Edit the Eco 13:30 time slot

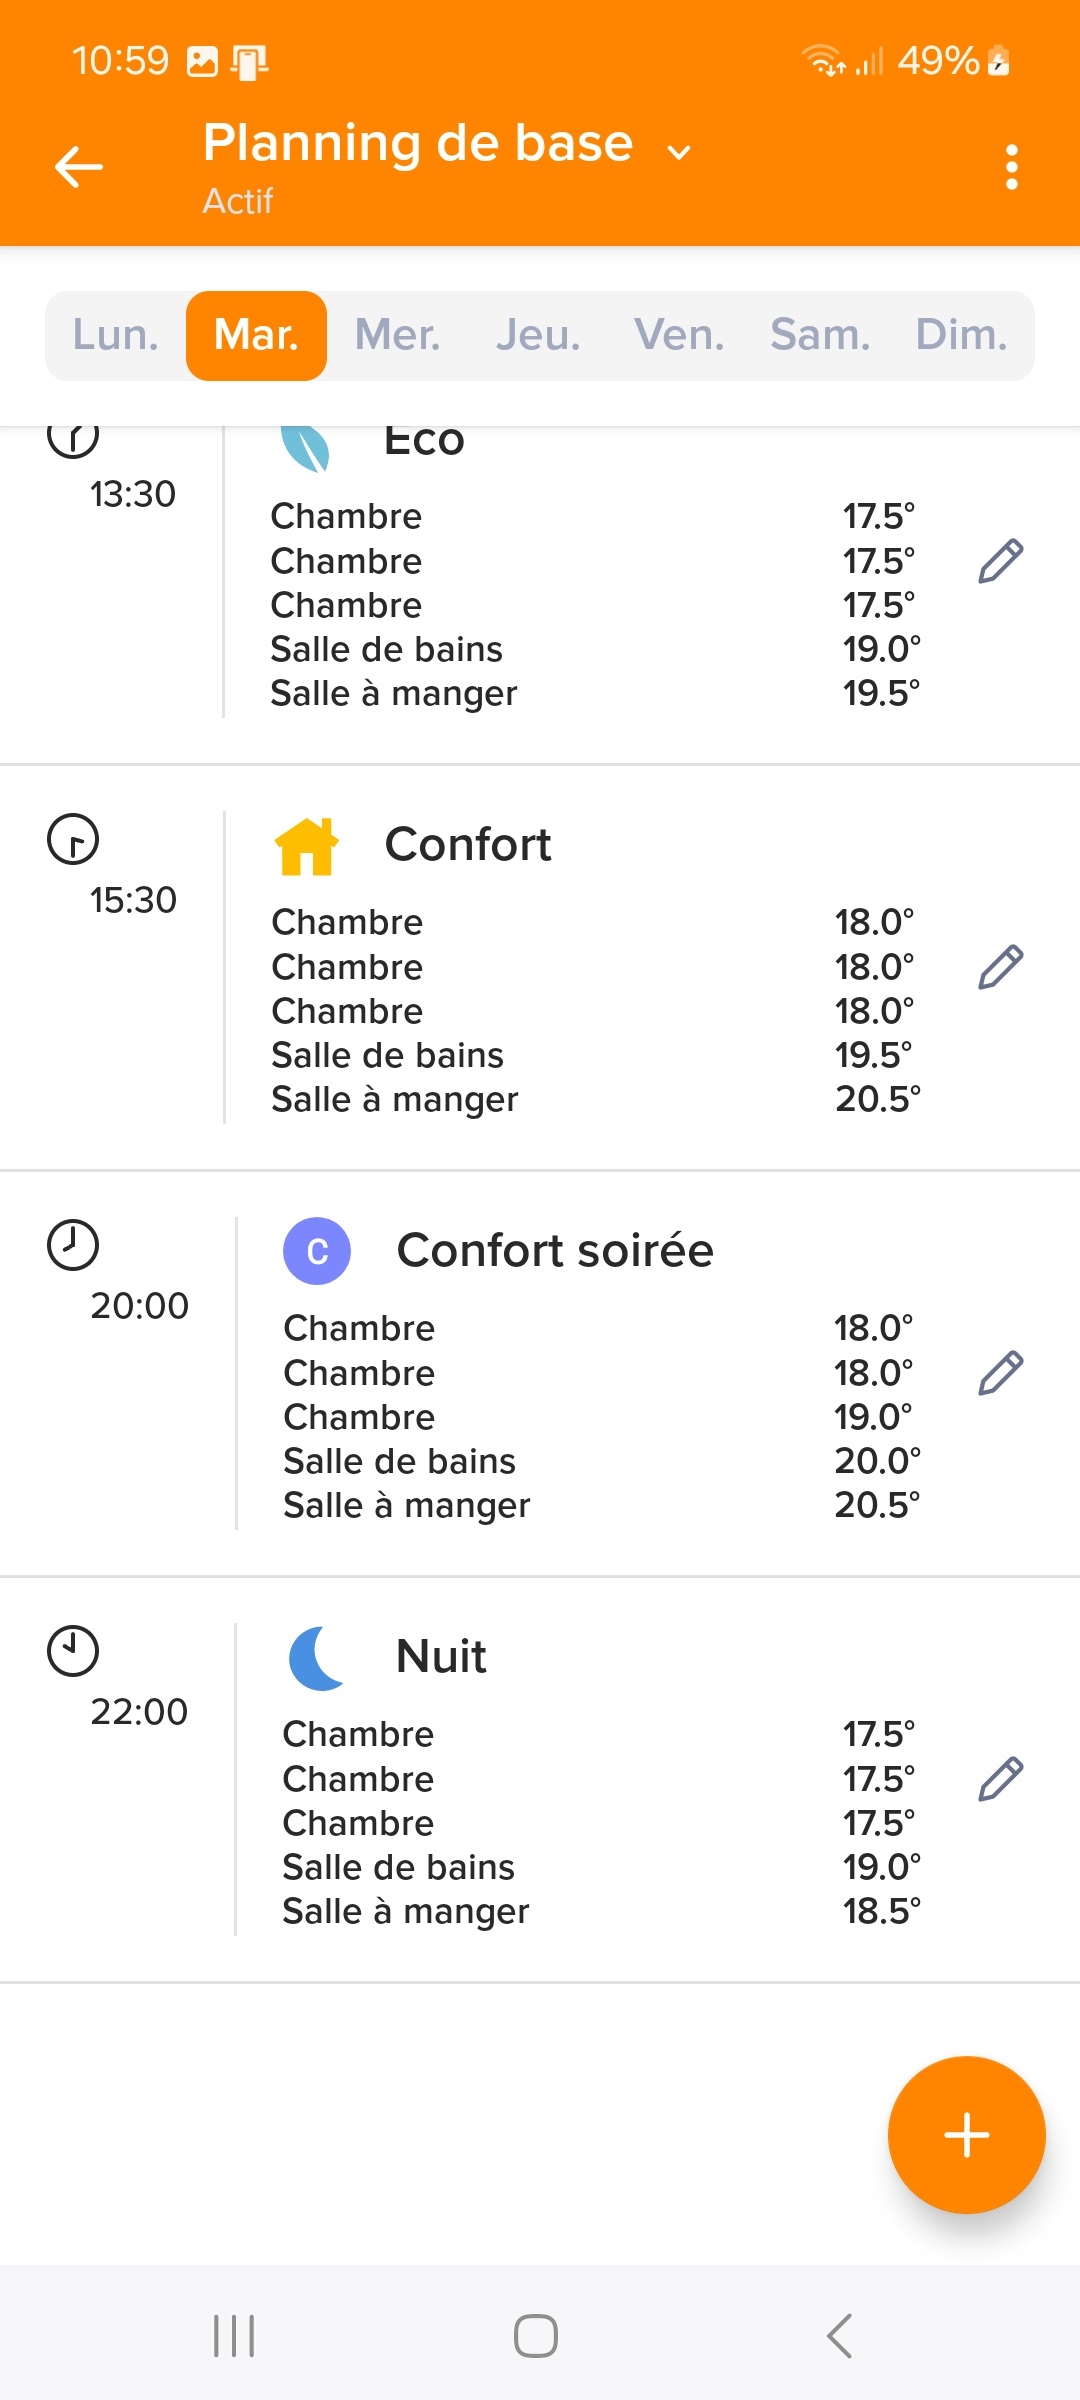[1000, 561]
